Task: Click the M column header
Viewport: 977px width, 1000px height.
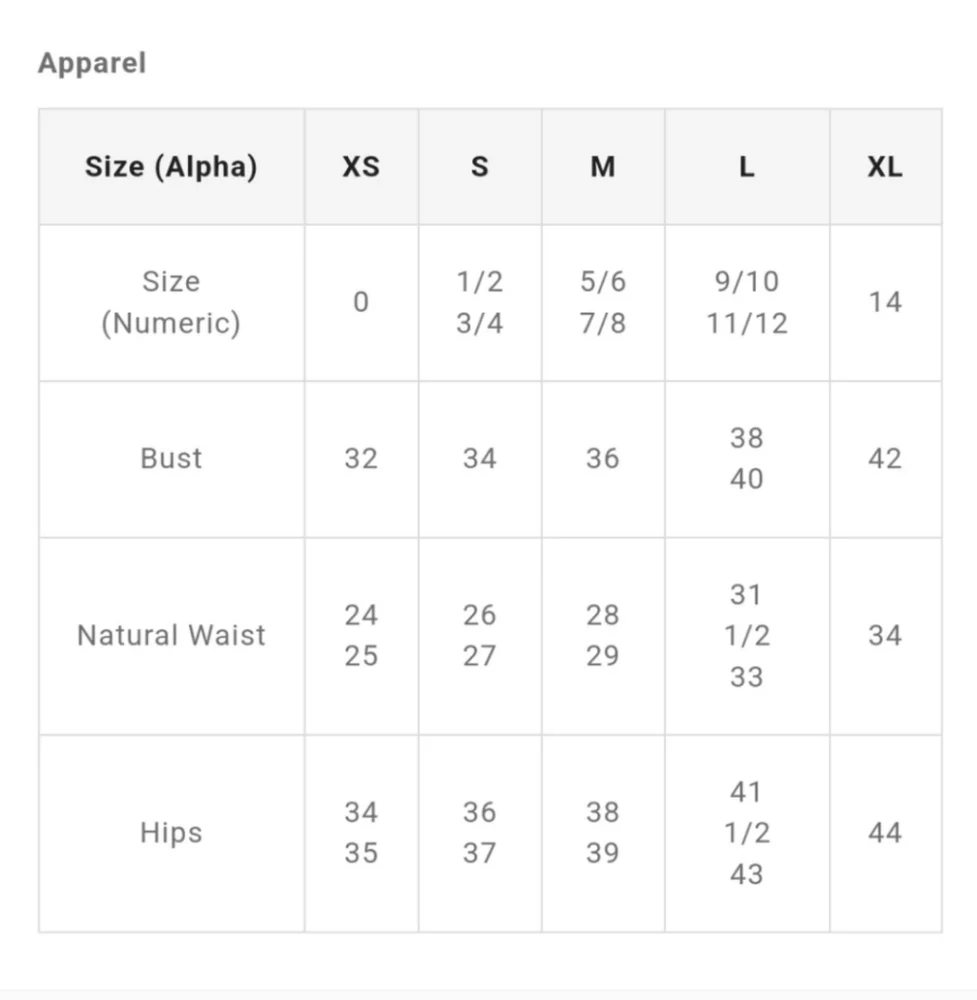Action: coord(603,166)
